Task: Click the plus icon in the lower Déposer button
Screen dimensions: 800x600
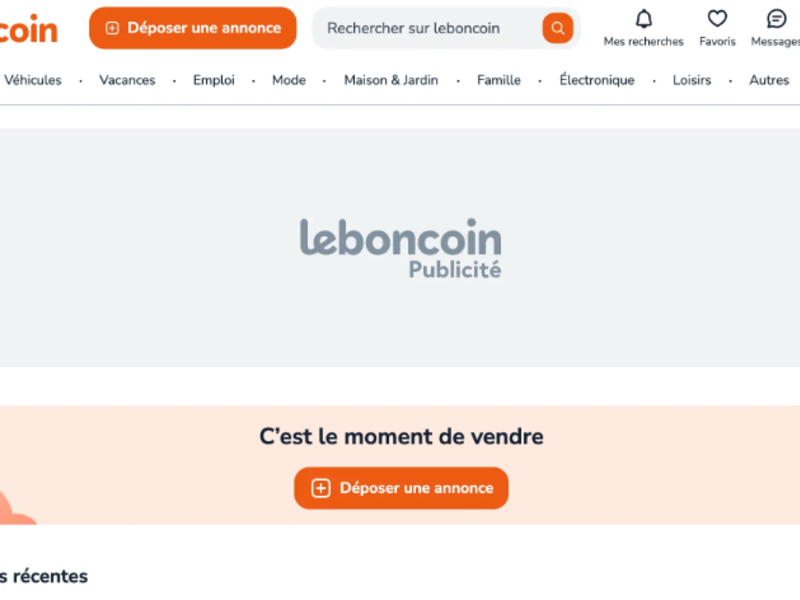Action: 320,488
